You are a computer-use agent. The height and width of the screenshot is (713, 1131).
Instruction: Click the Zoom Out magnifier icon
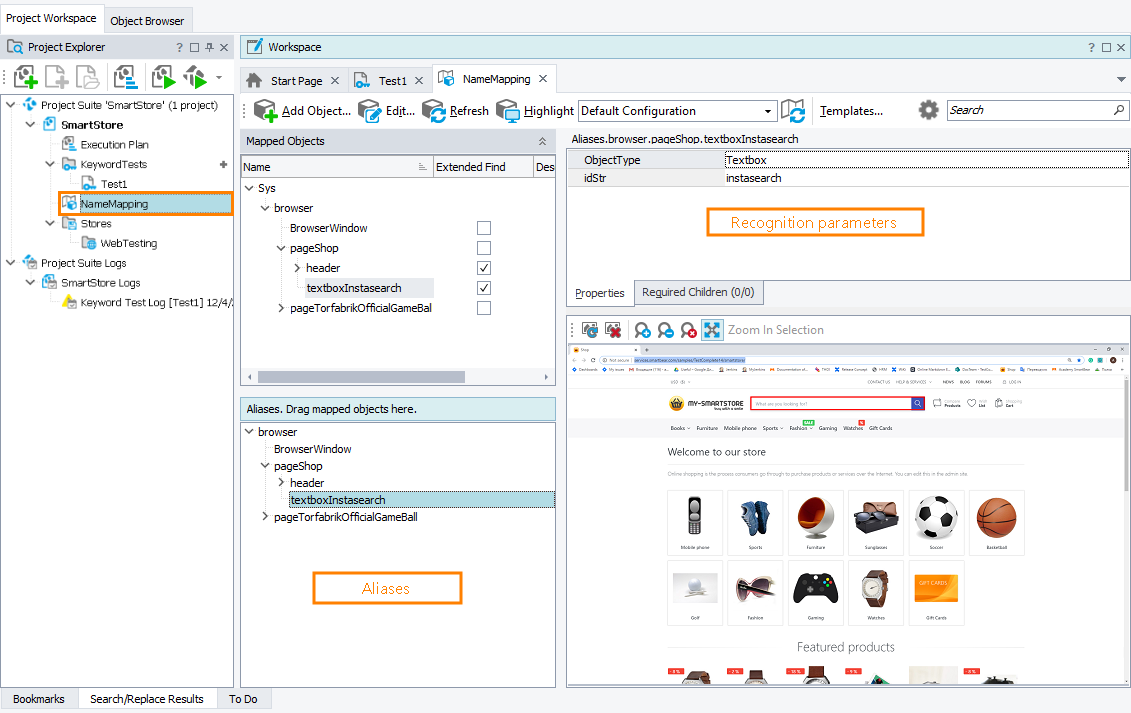click(x=664, y=329)
